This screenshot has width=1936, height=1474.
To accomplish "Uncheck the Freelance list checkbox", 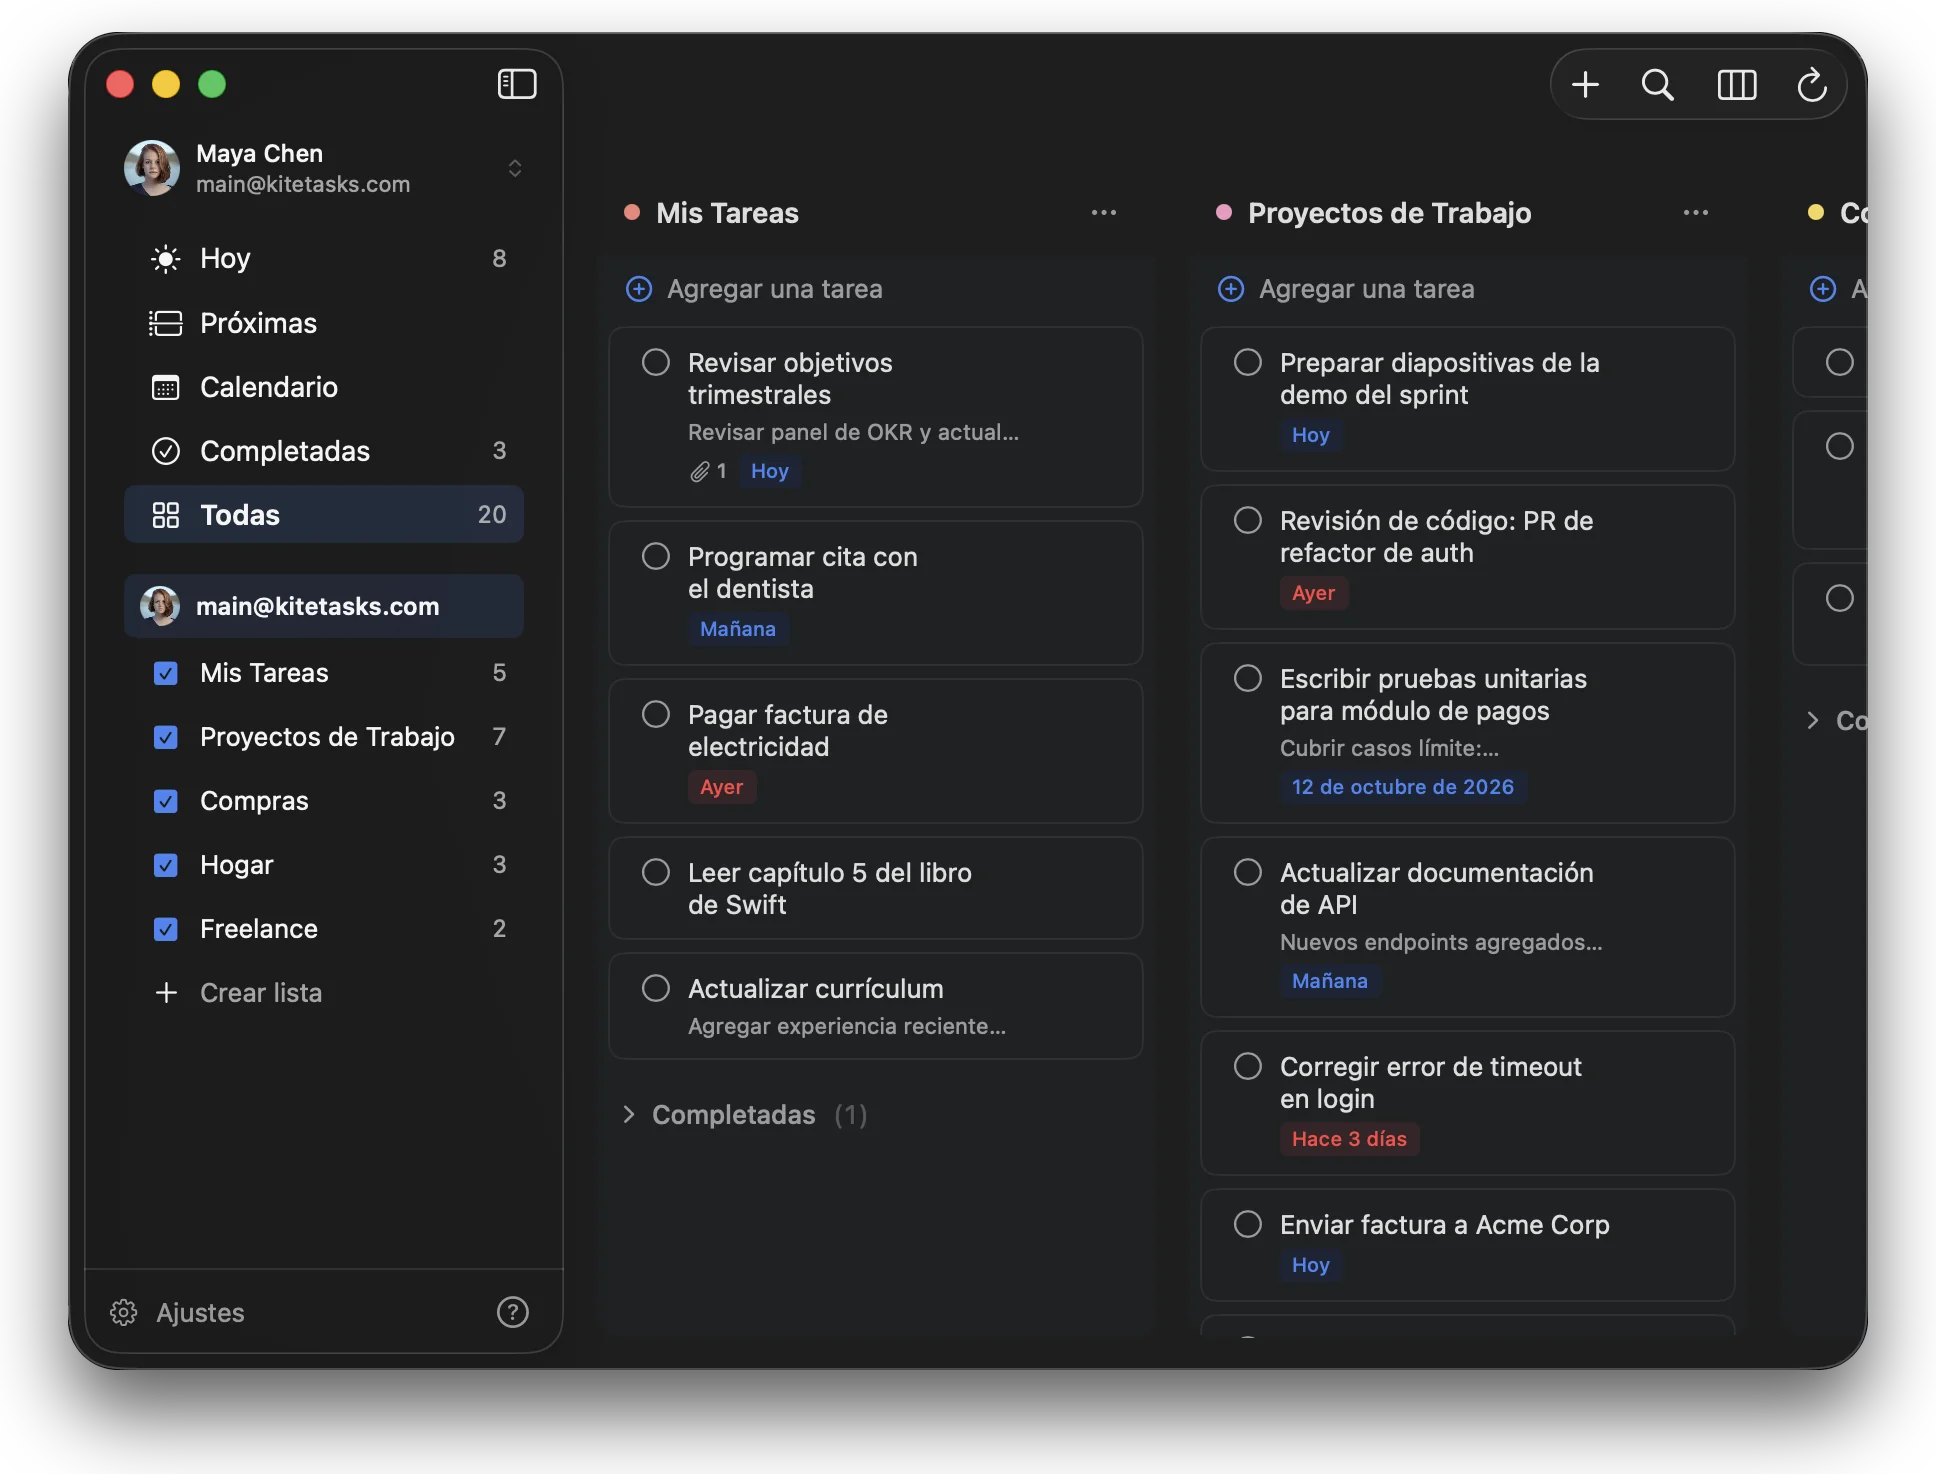I will 166,929.
